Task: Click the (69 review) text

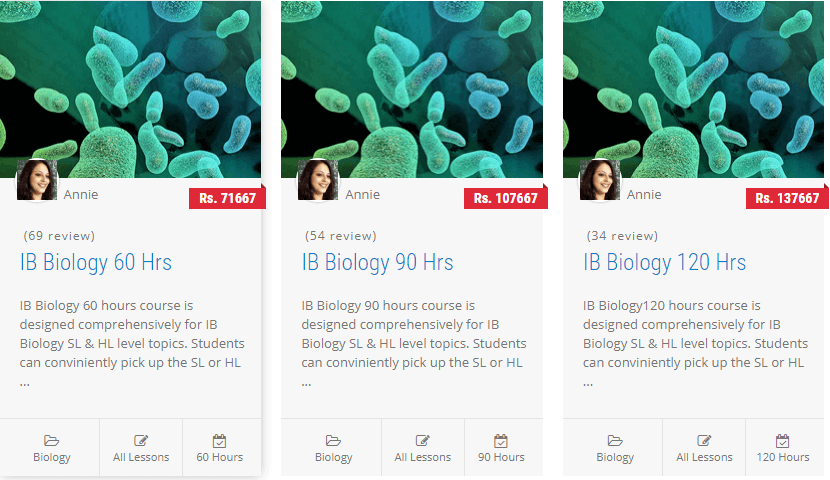Action: point(59,236)
